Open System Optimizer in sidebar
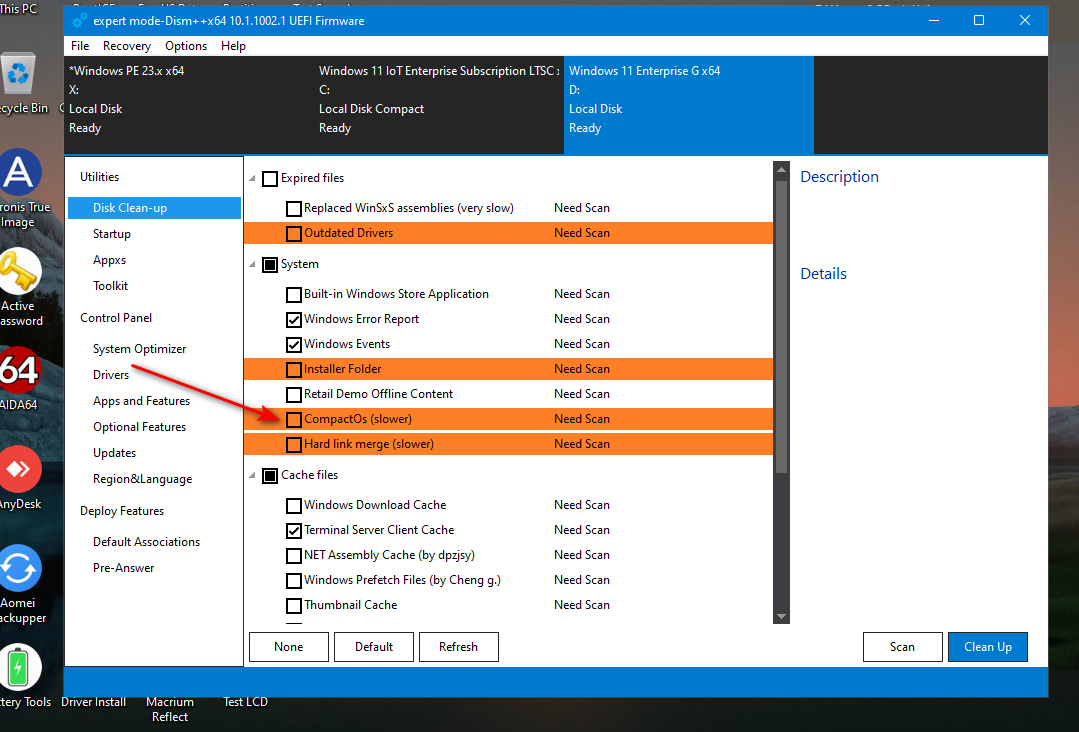Viewport: 1079px width, 732px height. click(x=140, y=349)
